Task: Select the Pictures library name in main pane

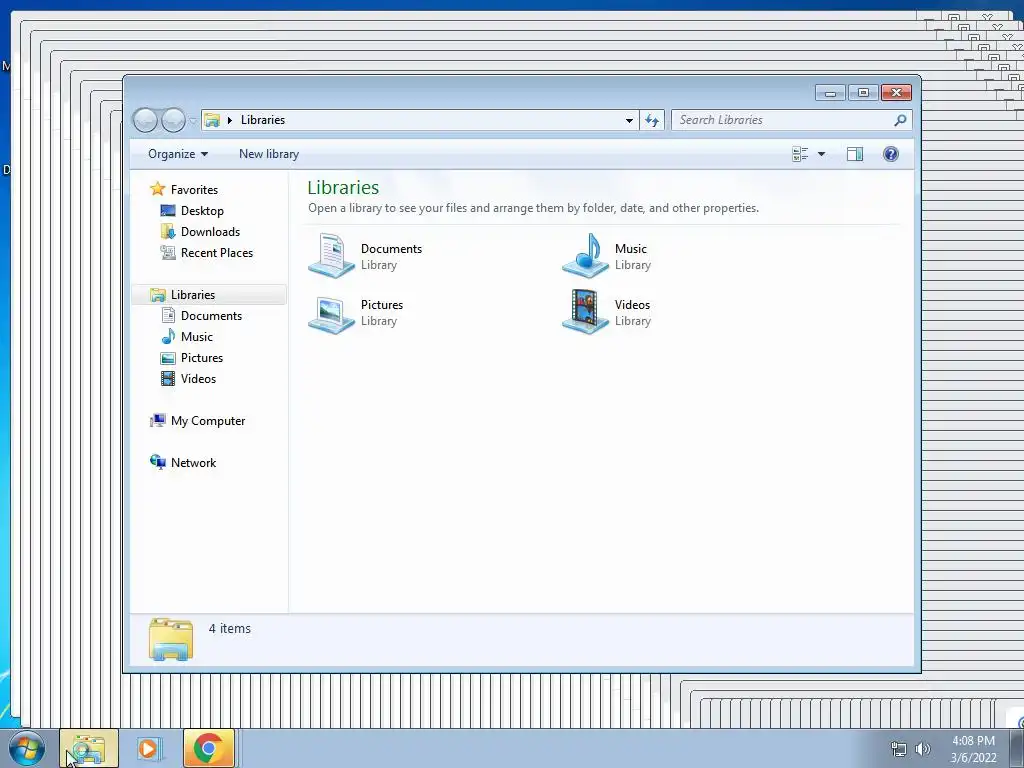Action: click(x=382, y=305)
